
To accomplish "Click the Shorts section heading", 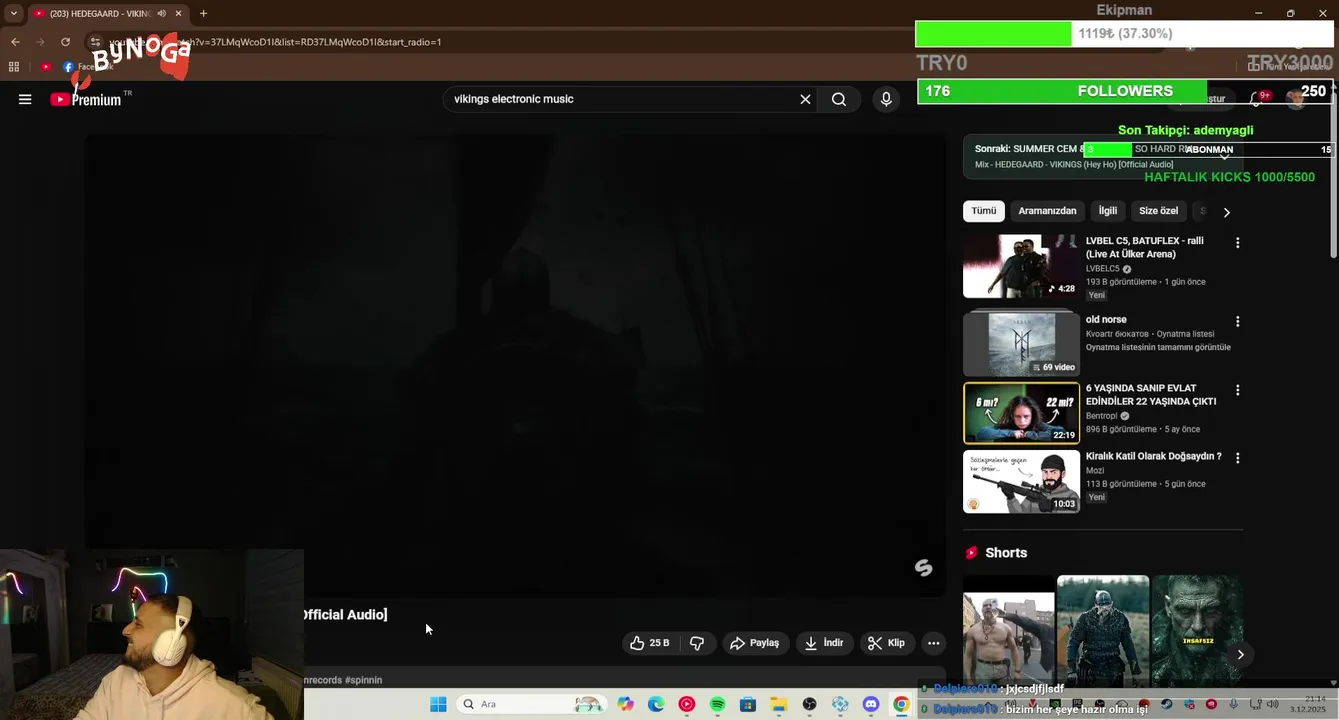I will (x=1006, y=553).
